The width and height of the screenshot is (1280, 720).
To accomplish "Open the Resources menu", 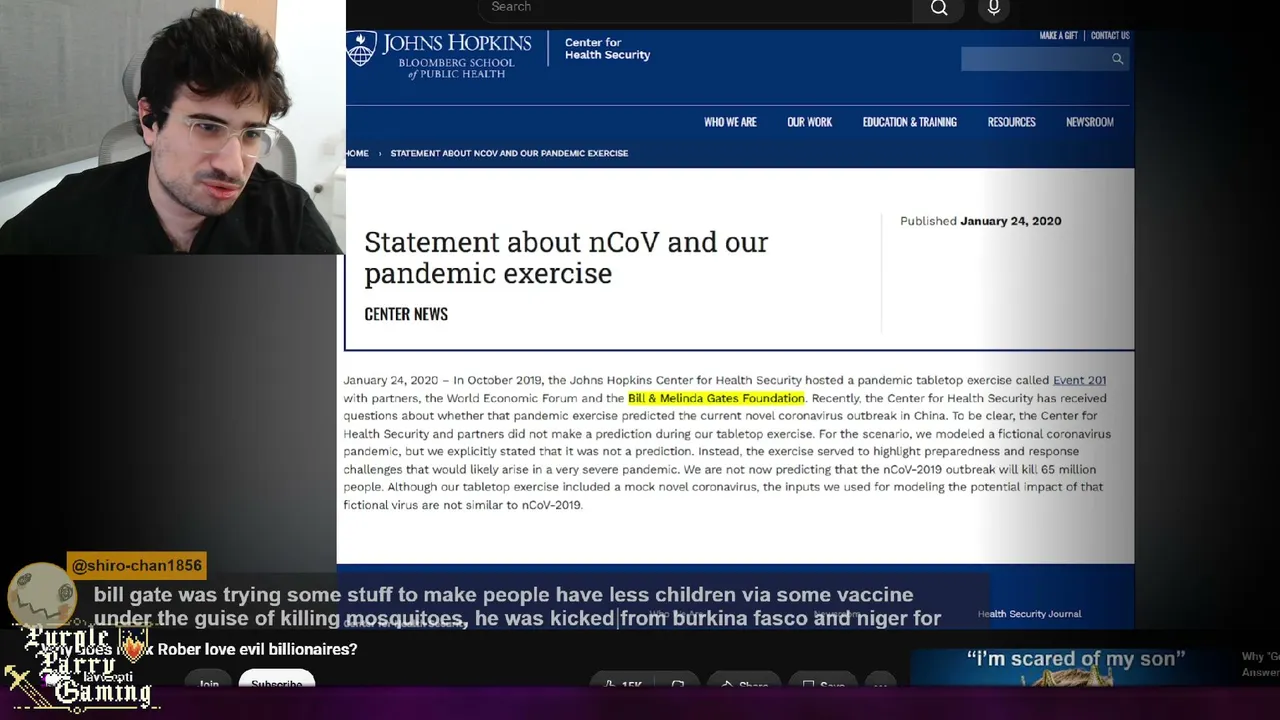I will [1011, 122].
